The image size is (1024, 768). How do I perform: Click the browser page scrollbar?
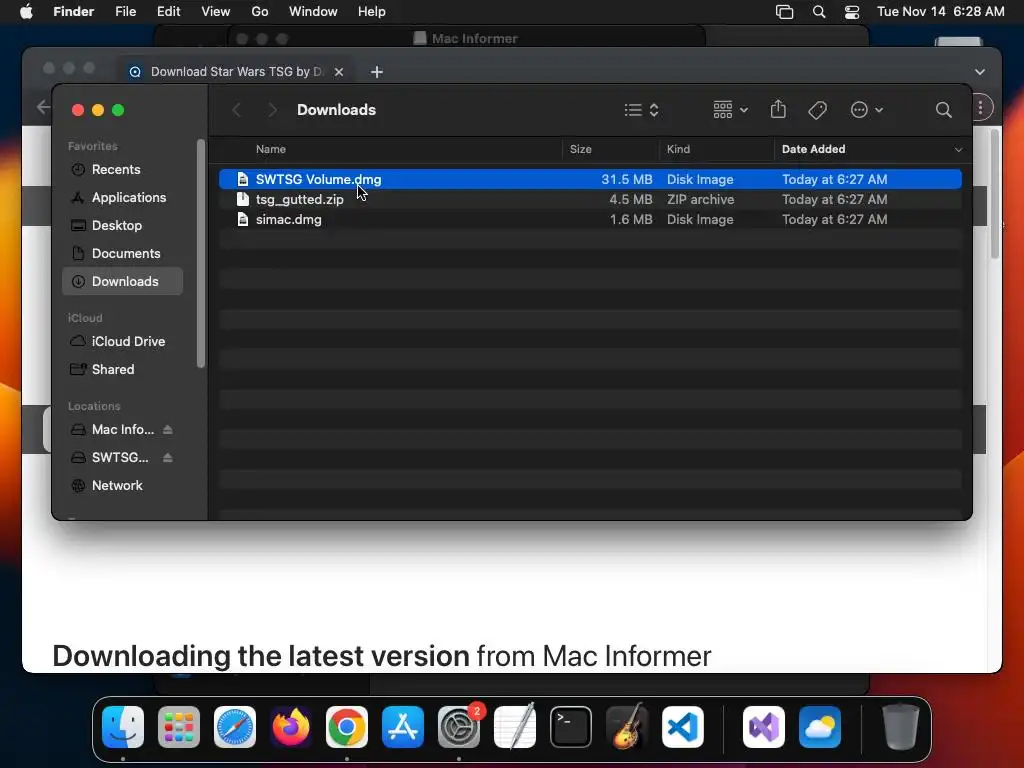pyautogui.click(x=995, y=194)
